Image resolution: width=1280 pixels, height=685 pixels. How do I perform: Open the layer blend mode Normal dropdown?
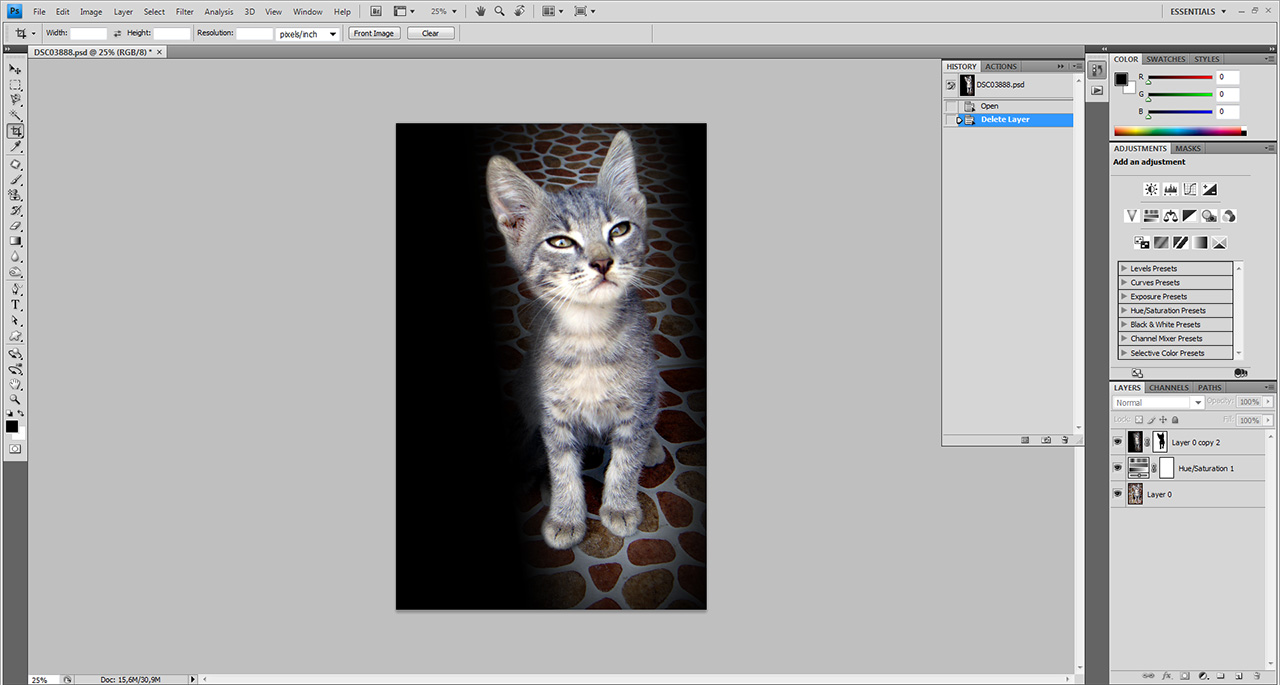[1158, 402]
